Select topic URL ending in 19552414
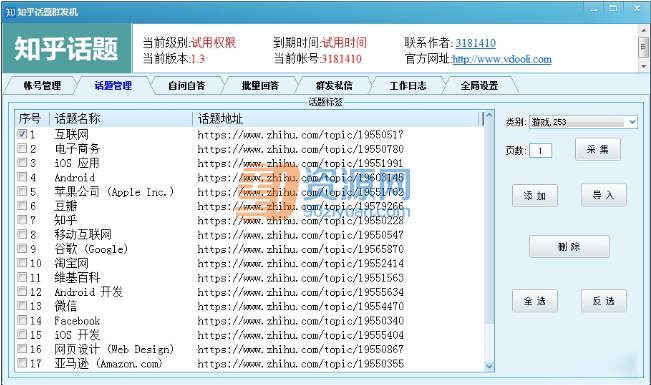The width and height of the screenshot is (651, 385). [x=300, y=263]
